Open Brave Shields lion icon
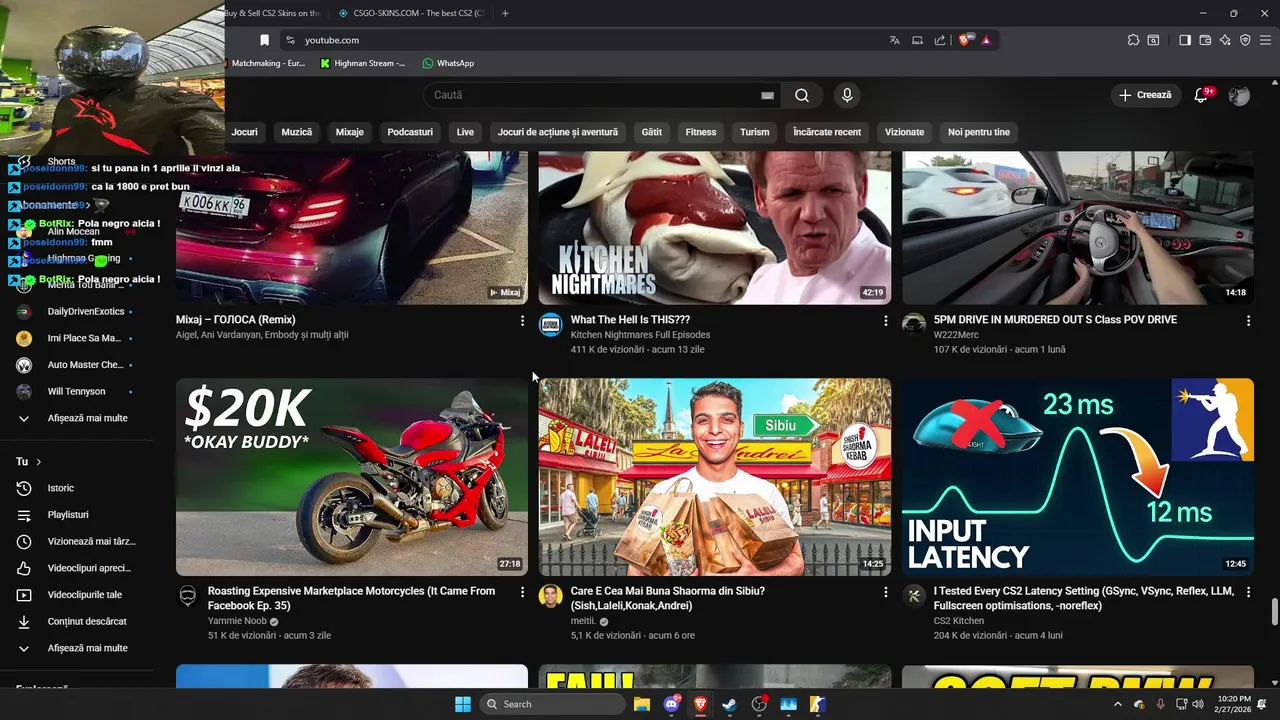This screenshot has height=720, width=1280. pos(966,40)
